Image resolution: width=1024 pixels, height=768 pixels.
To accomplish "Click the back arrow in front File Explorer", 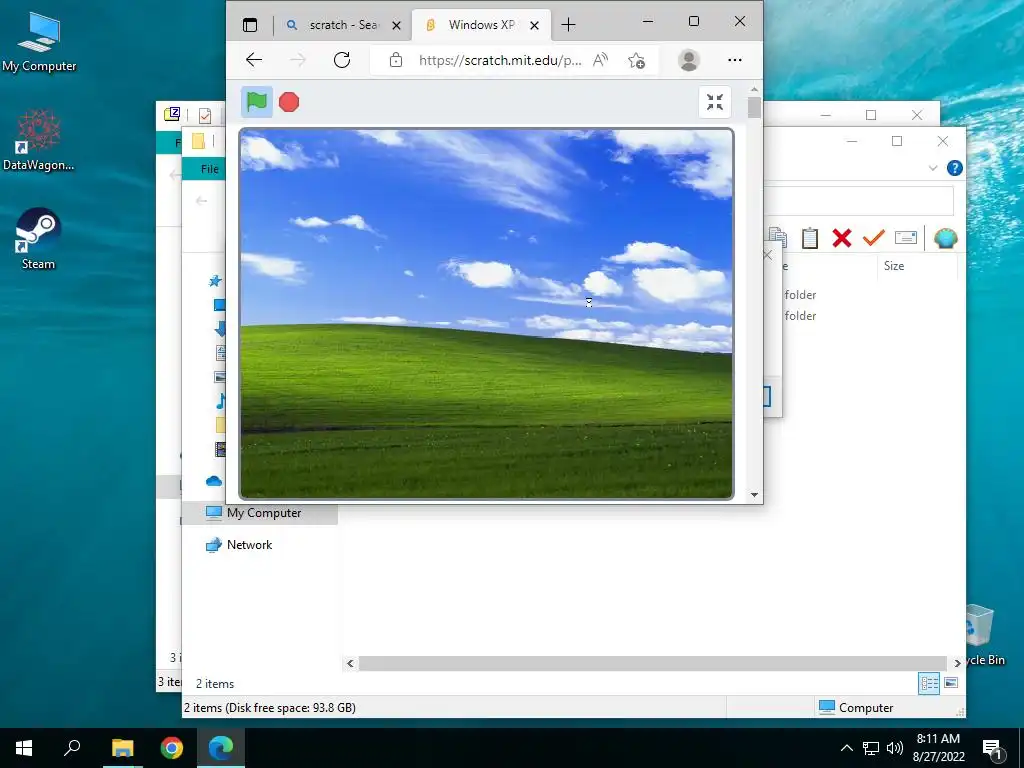I will tap(202, 201).
